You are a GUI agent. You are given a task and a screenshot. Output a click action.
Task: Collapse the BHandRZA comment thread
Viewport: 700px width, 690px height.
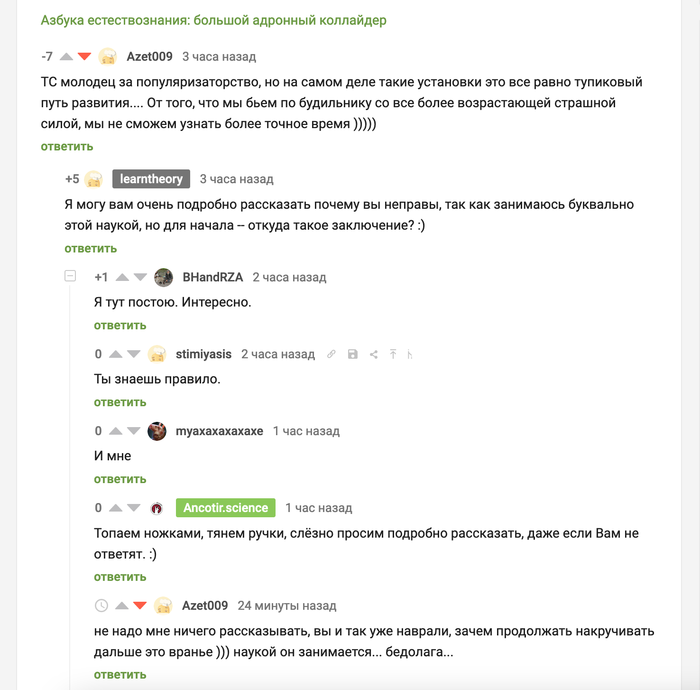(x=70, y=277)
